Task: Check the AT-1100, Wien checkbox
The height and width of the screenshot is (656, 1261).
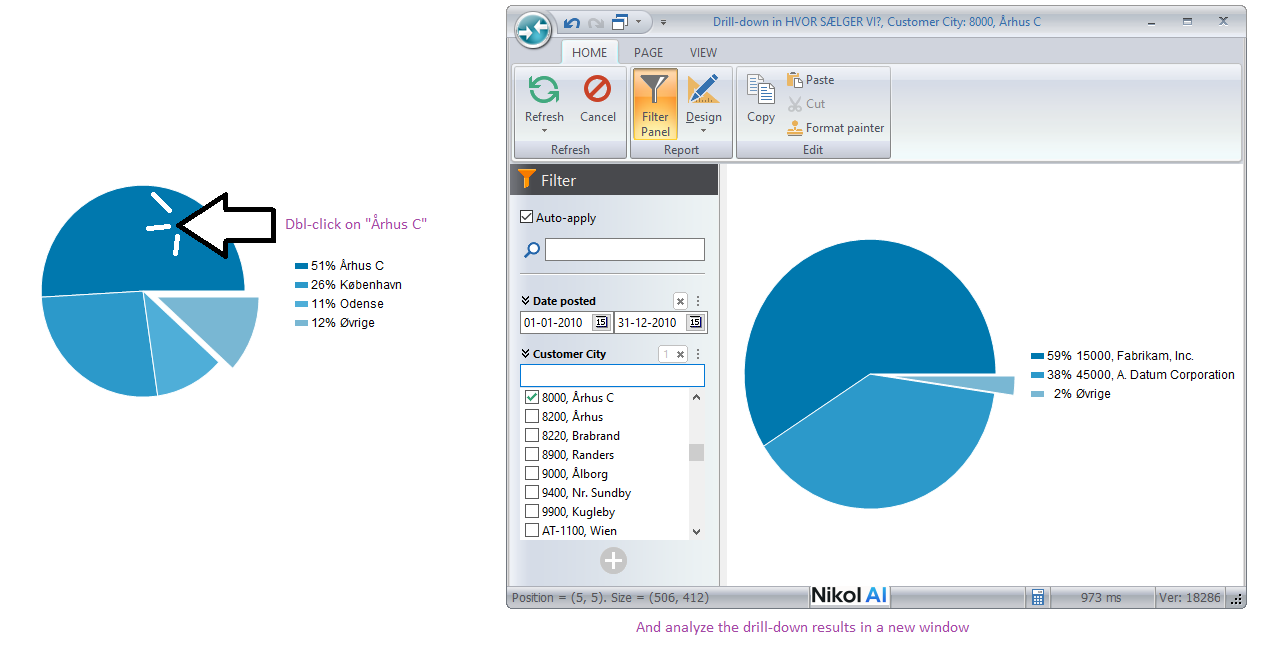Action: pos(532,530)
